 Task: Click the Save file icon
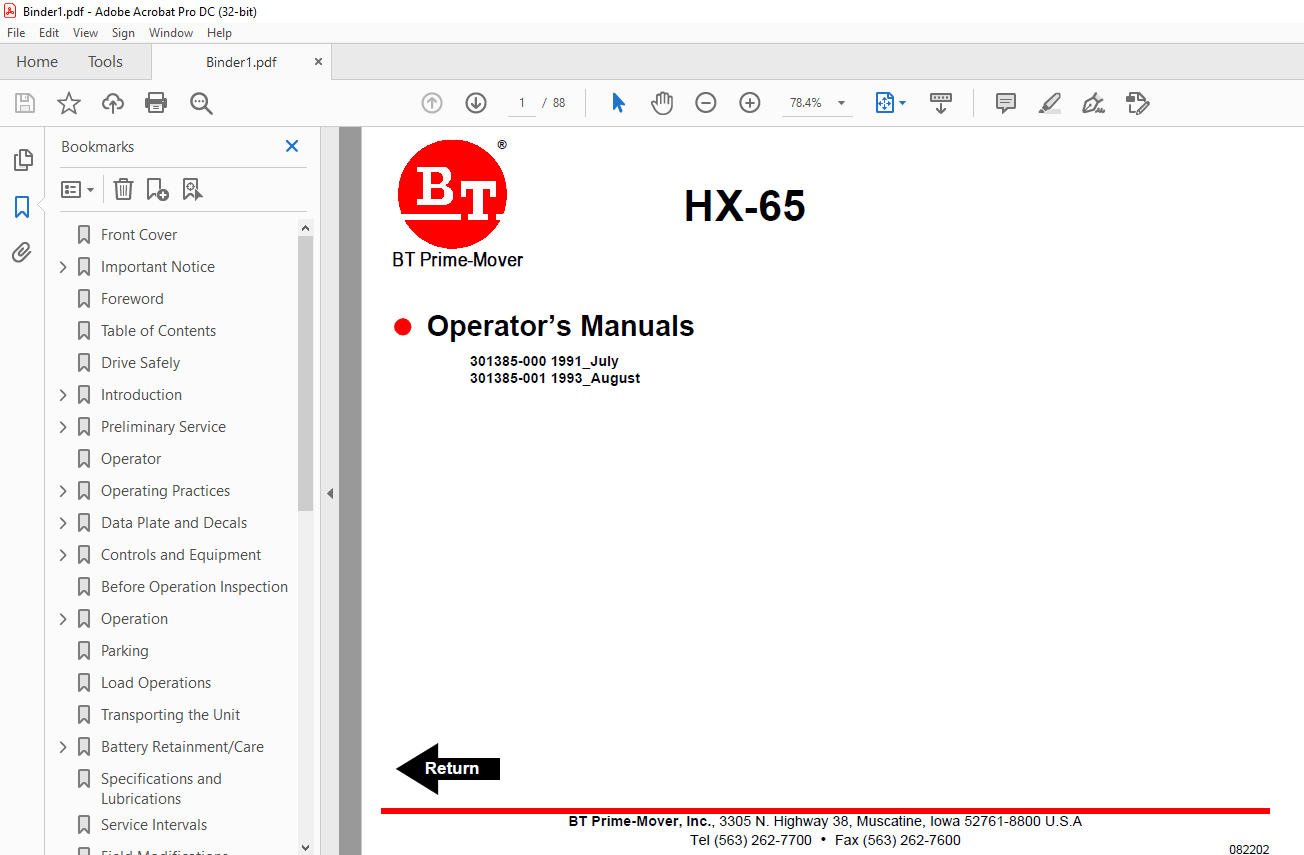pos(25,103)
